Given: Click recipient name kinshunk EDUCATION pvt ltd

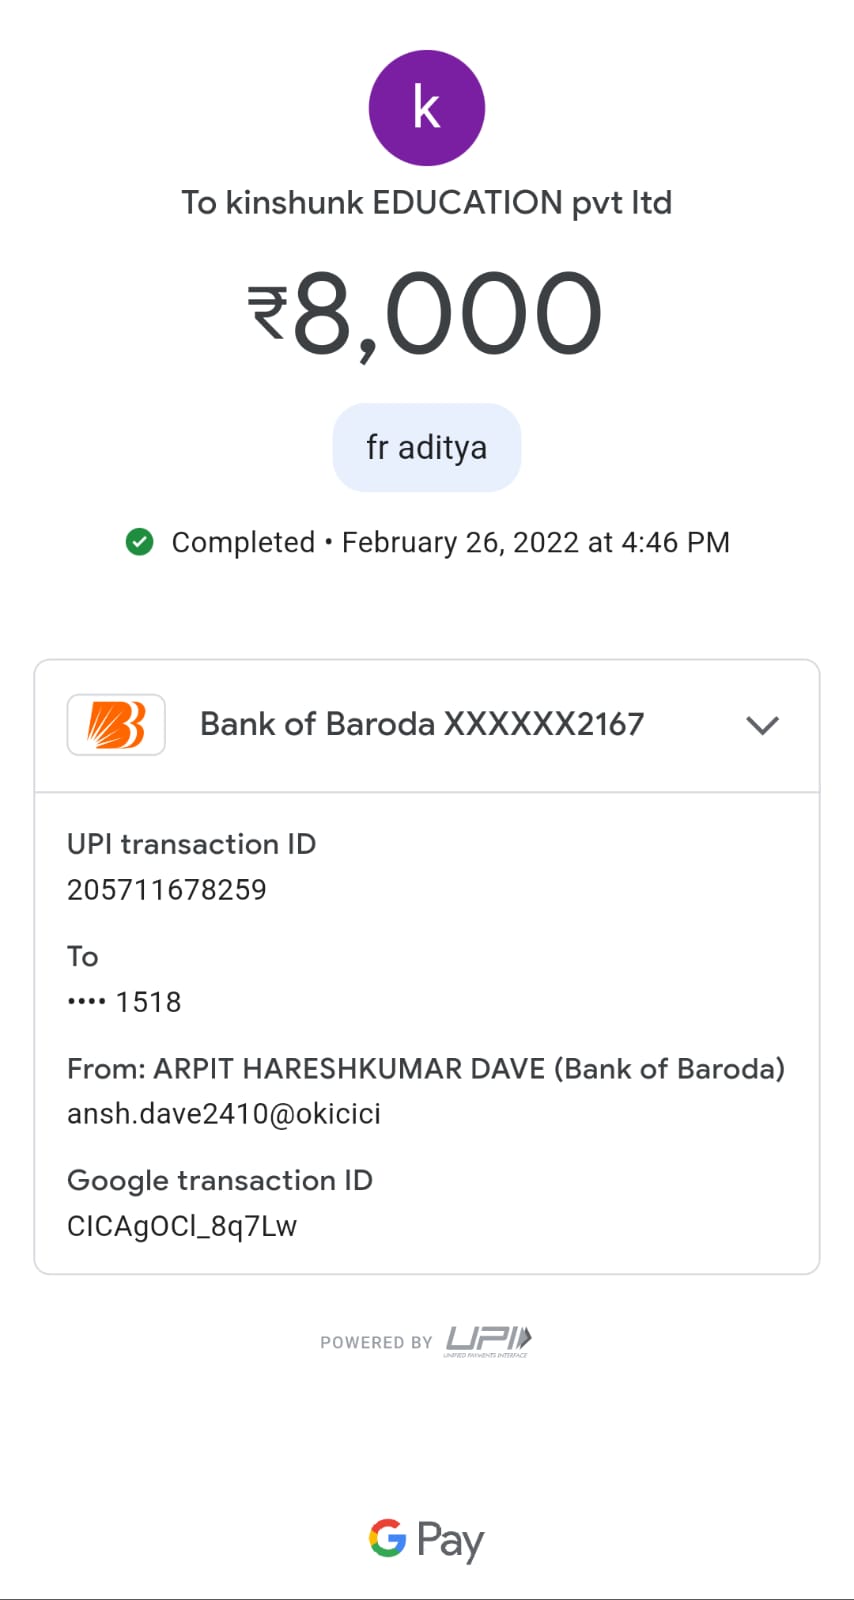Looking at the screenshot, I should [427, 203].
